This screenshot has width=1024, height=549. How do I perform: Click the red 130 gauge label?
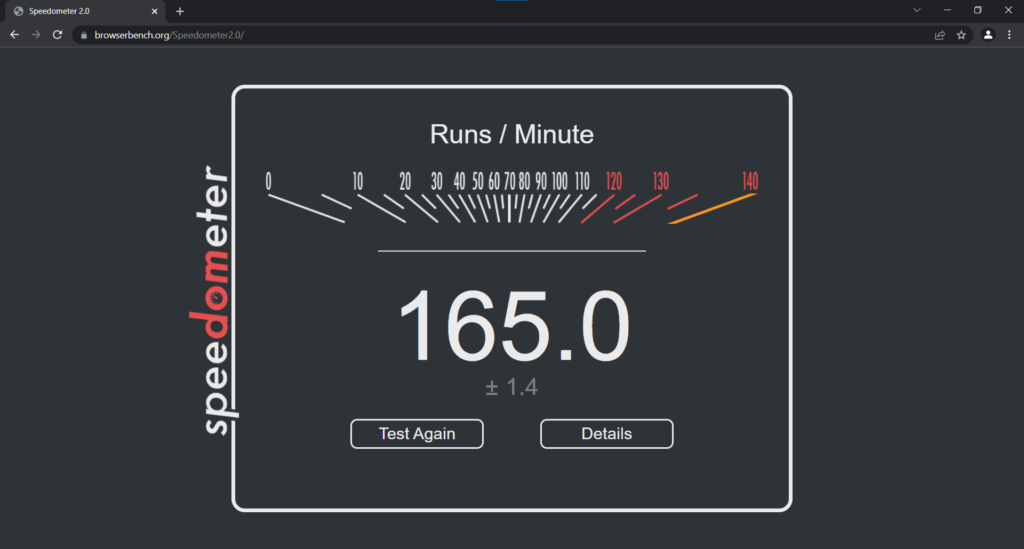(661, 181)
